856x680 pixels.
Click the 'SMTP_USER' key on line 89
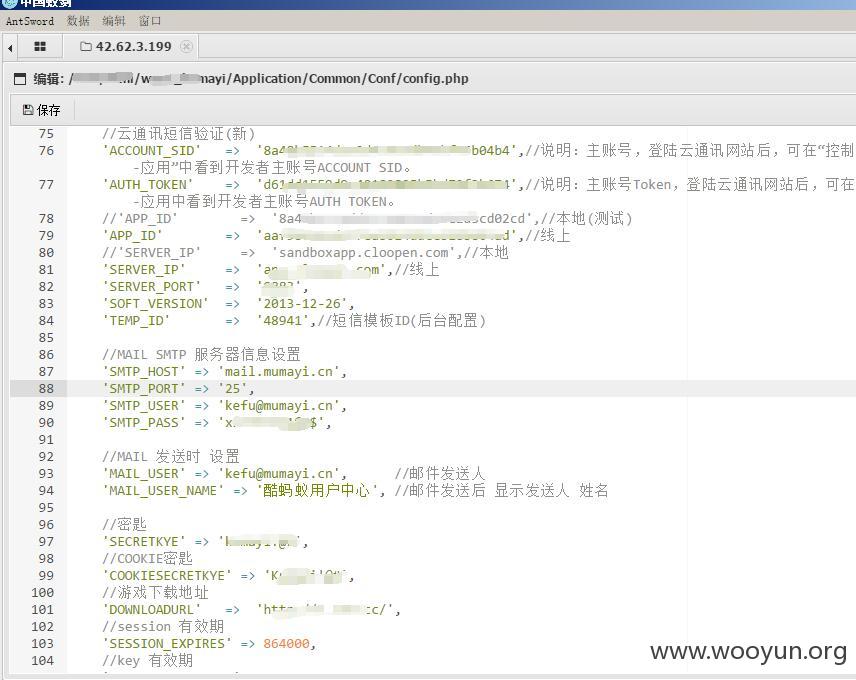tap(144, 405)
